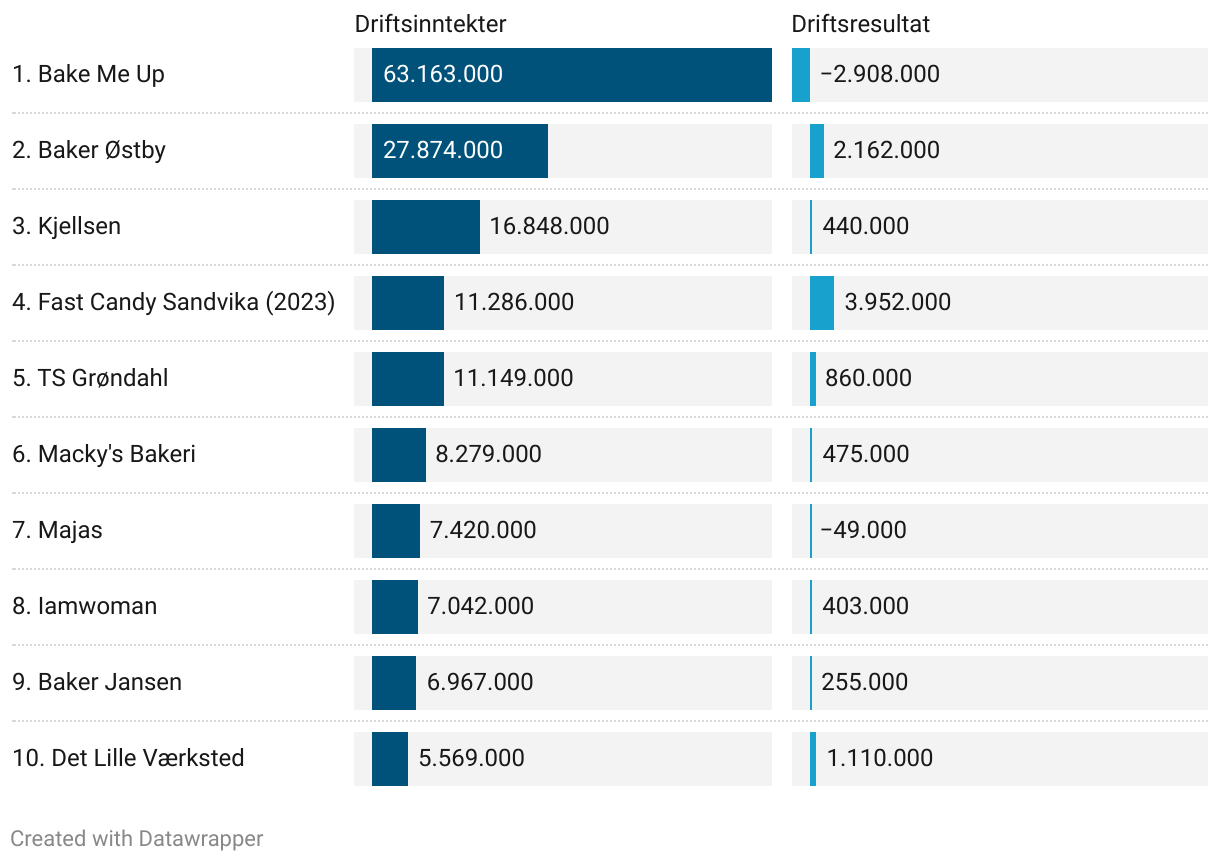The height and width of the screenshot is (862, 1220).
Task: Click the 6.967.000 revenue value
Action: click(480, 682)
